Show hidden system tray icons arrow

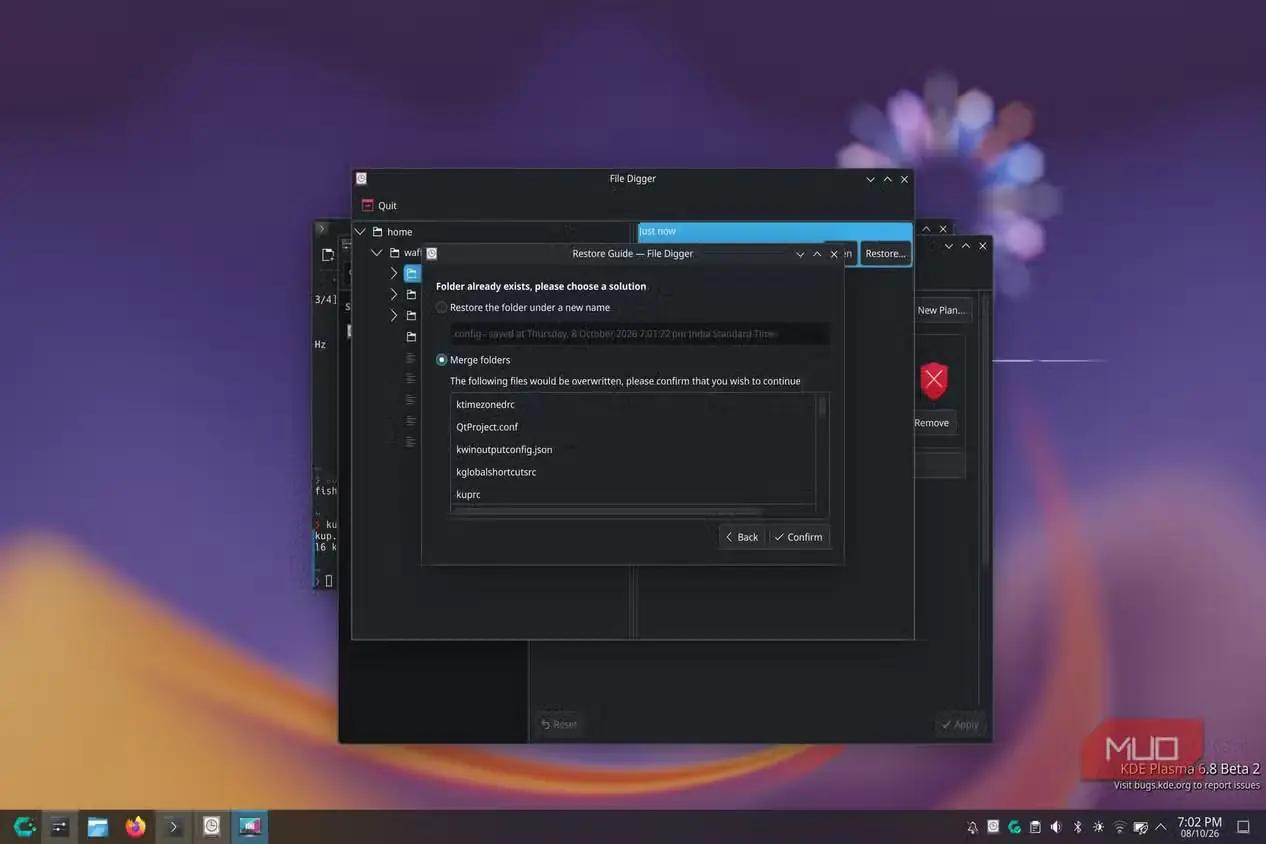[1161, 827]
